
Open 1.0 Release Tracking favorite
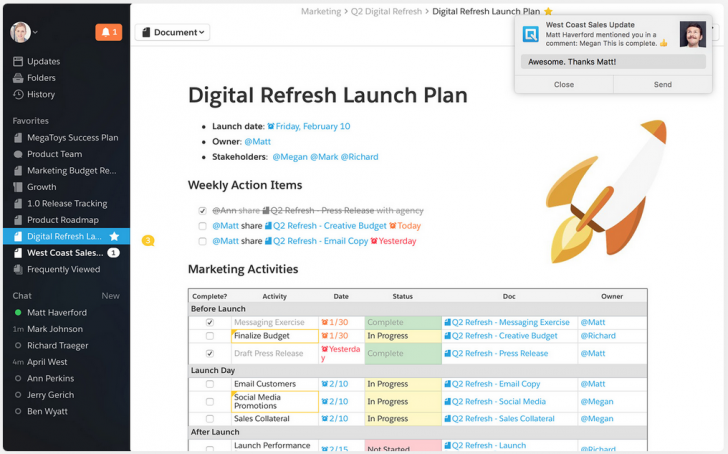click(66, 203)
